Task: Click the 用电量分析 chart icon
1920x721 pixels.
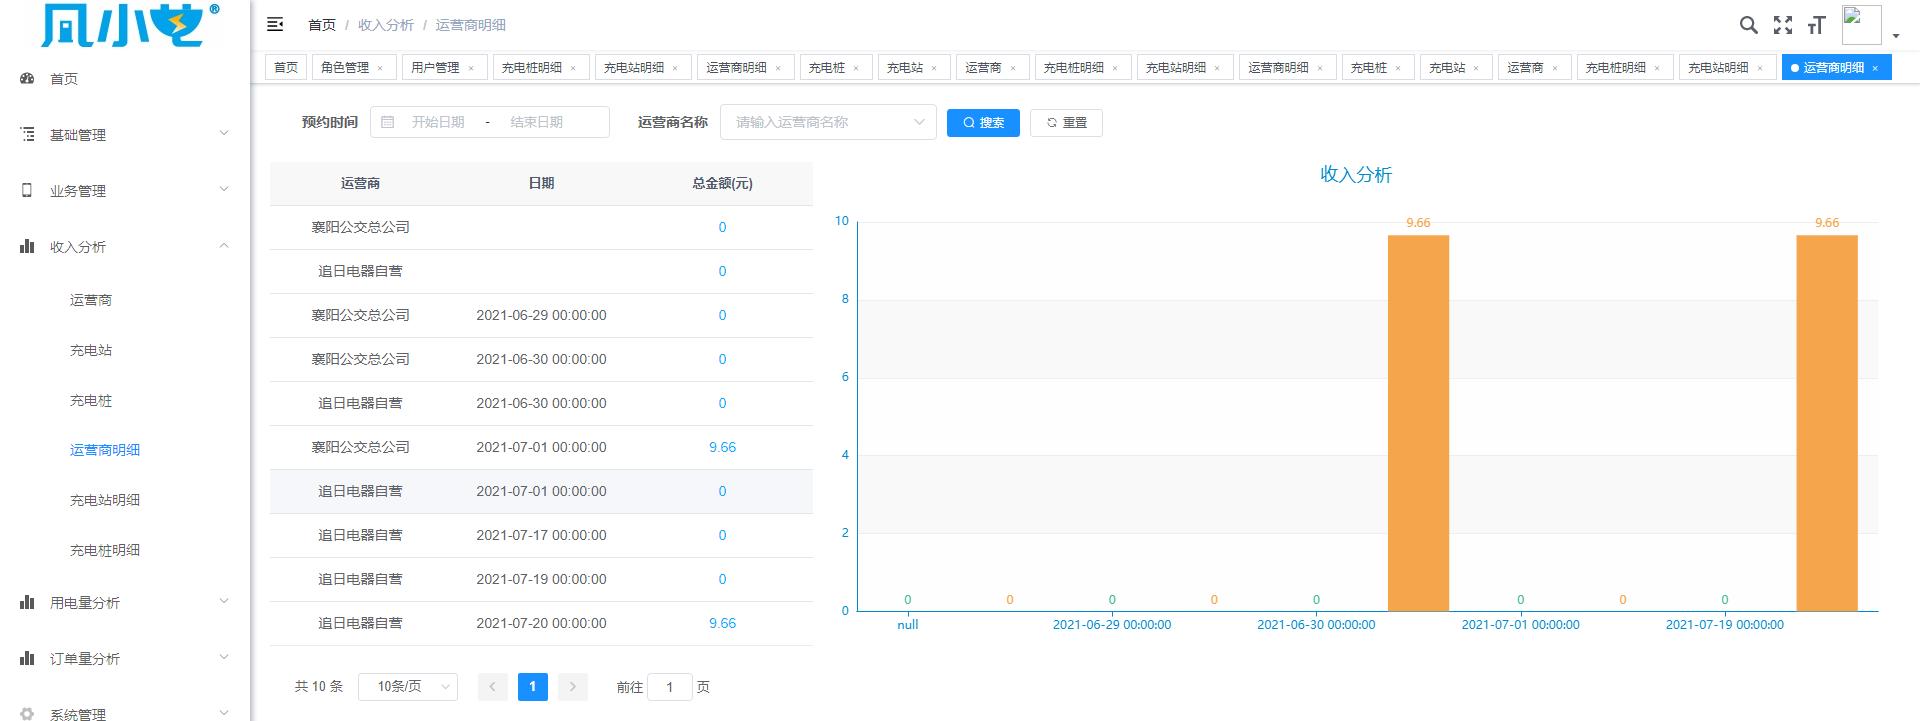Action: pos(28,603)
